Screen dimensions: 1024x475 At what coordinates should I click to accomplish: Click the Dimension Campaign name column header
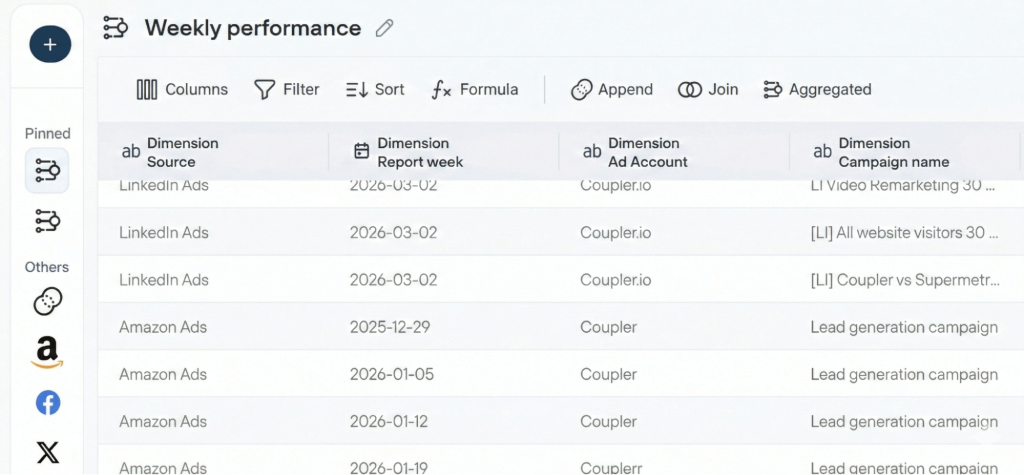[904, 152]
